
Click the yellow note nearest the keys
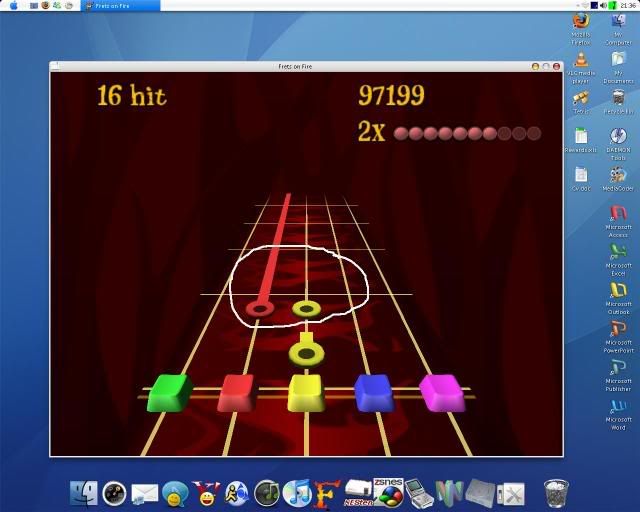tap(307, 353)
